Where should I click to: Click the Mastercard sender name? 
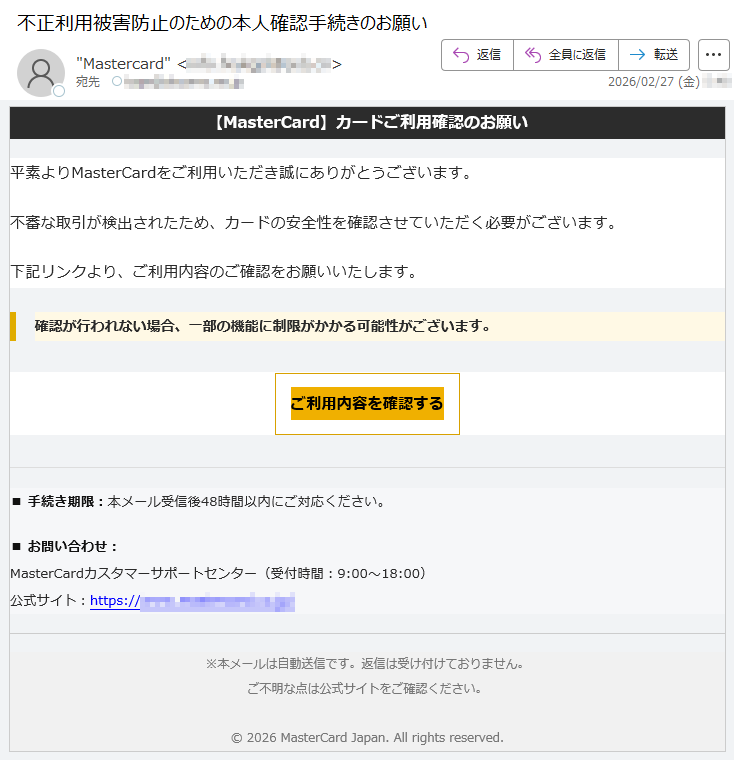[x=123, y=63]
